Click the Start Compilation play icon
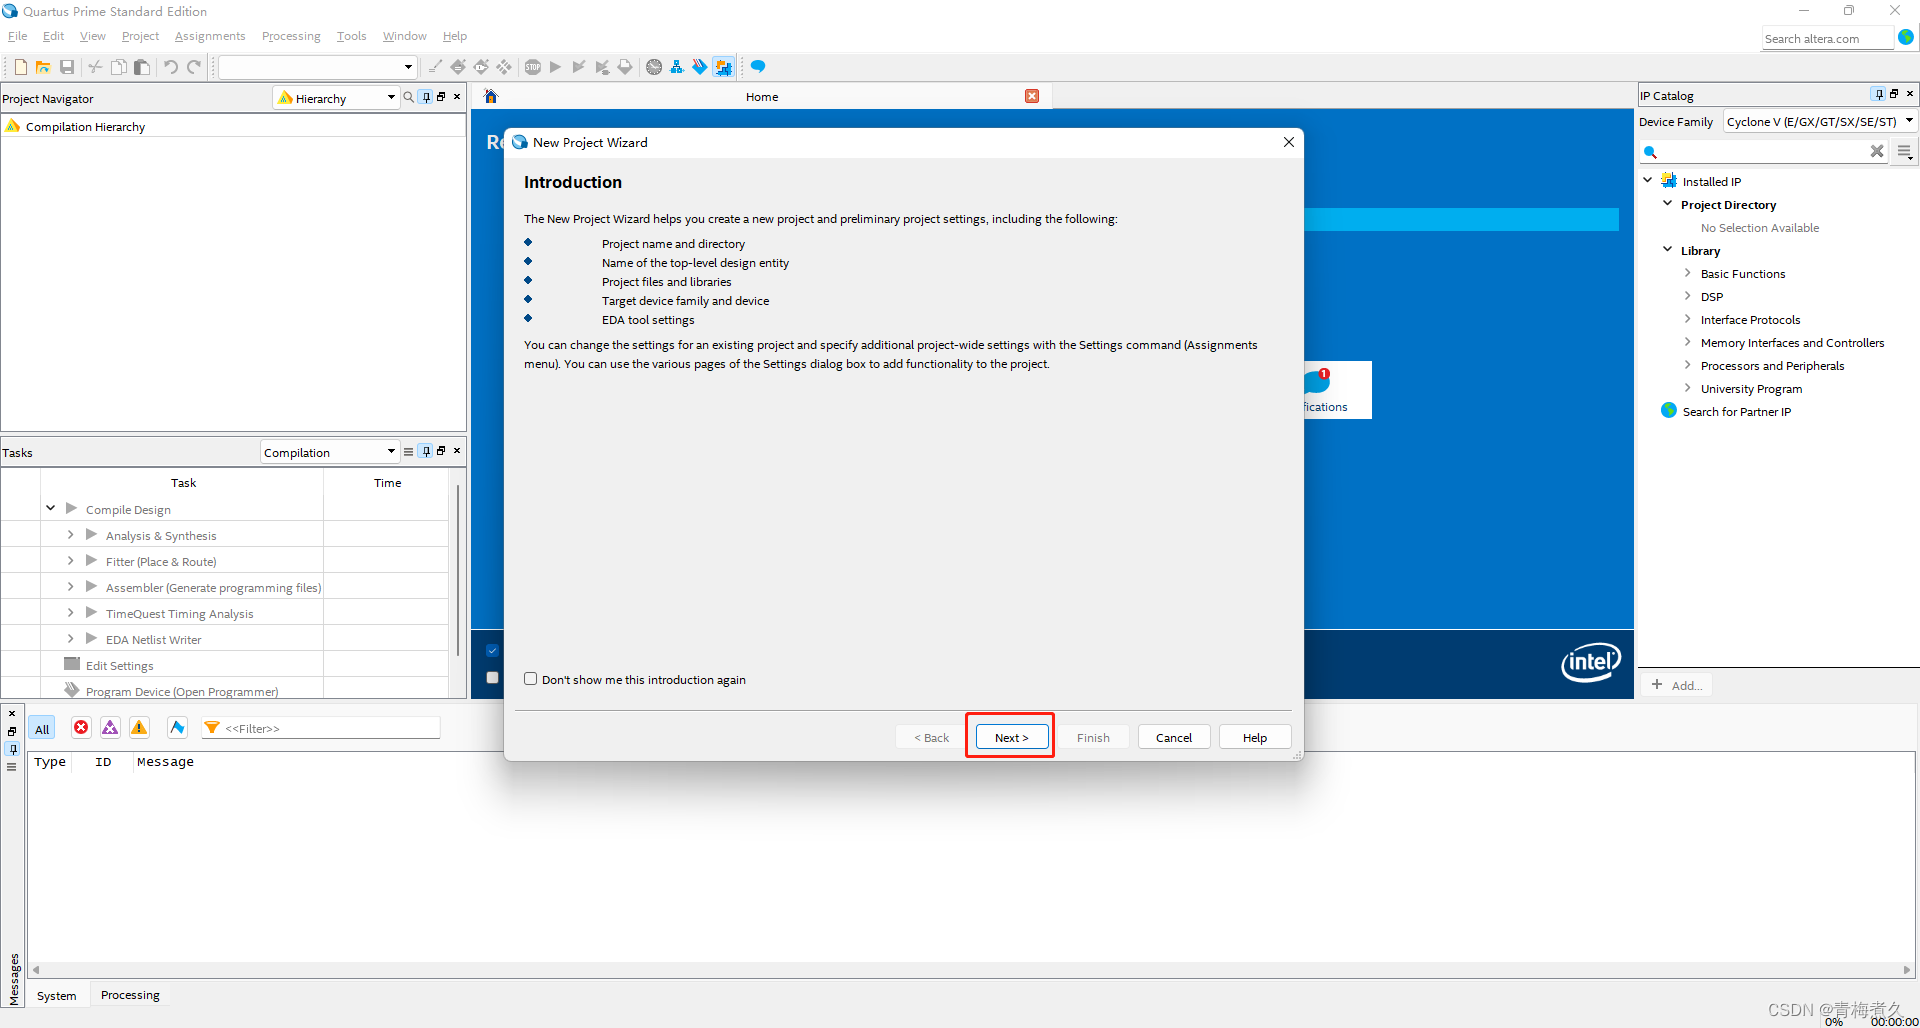Viewport: 1920px width, 1028px height. coord(555,67)
